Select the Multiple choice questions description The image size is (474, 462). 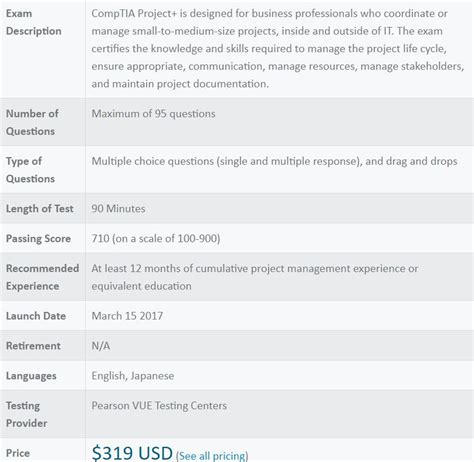coord(274,161)
